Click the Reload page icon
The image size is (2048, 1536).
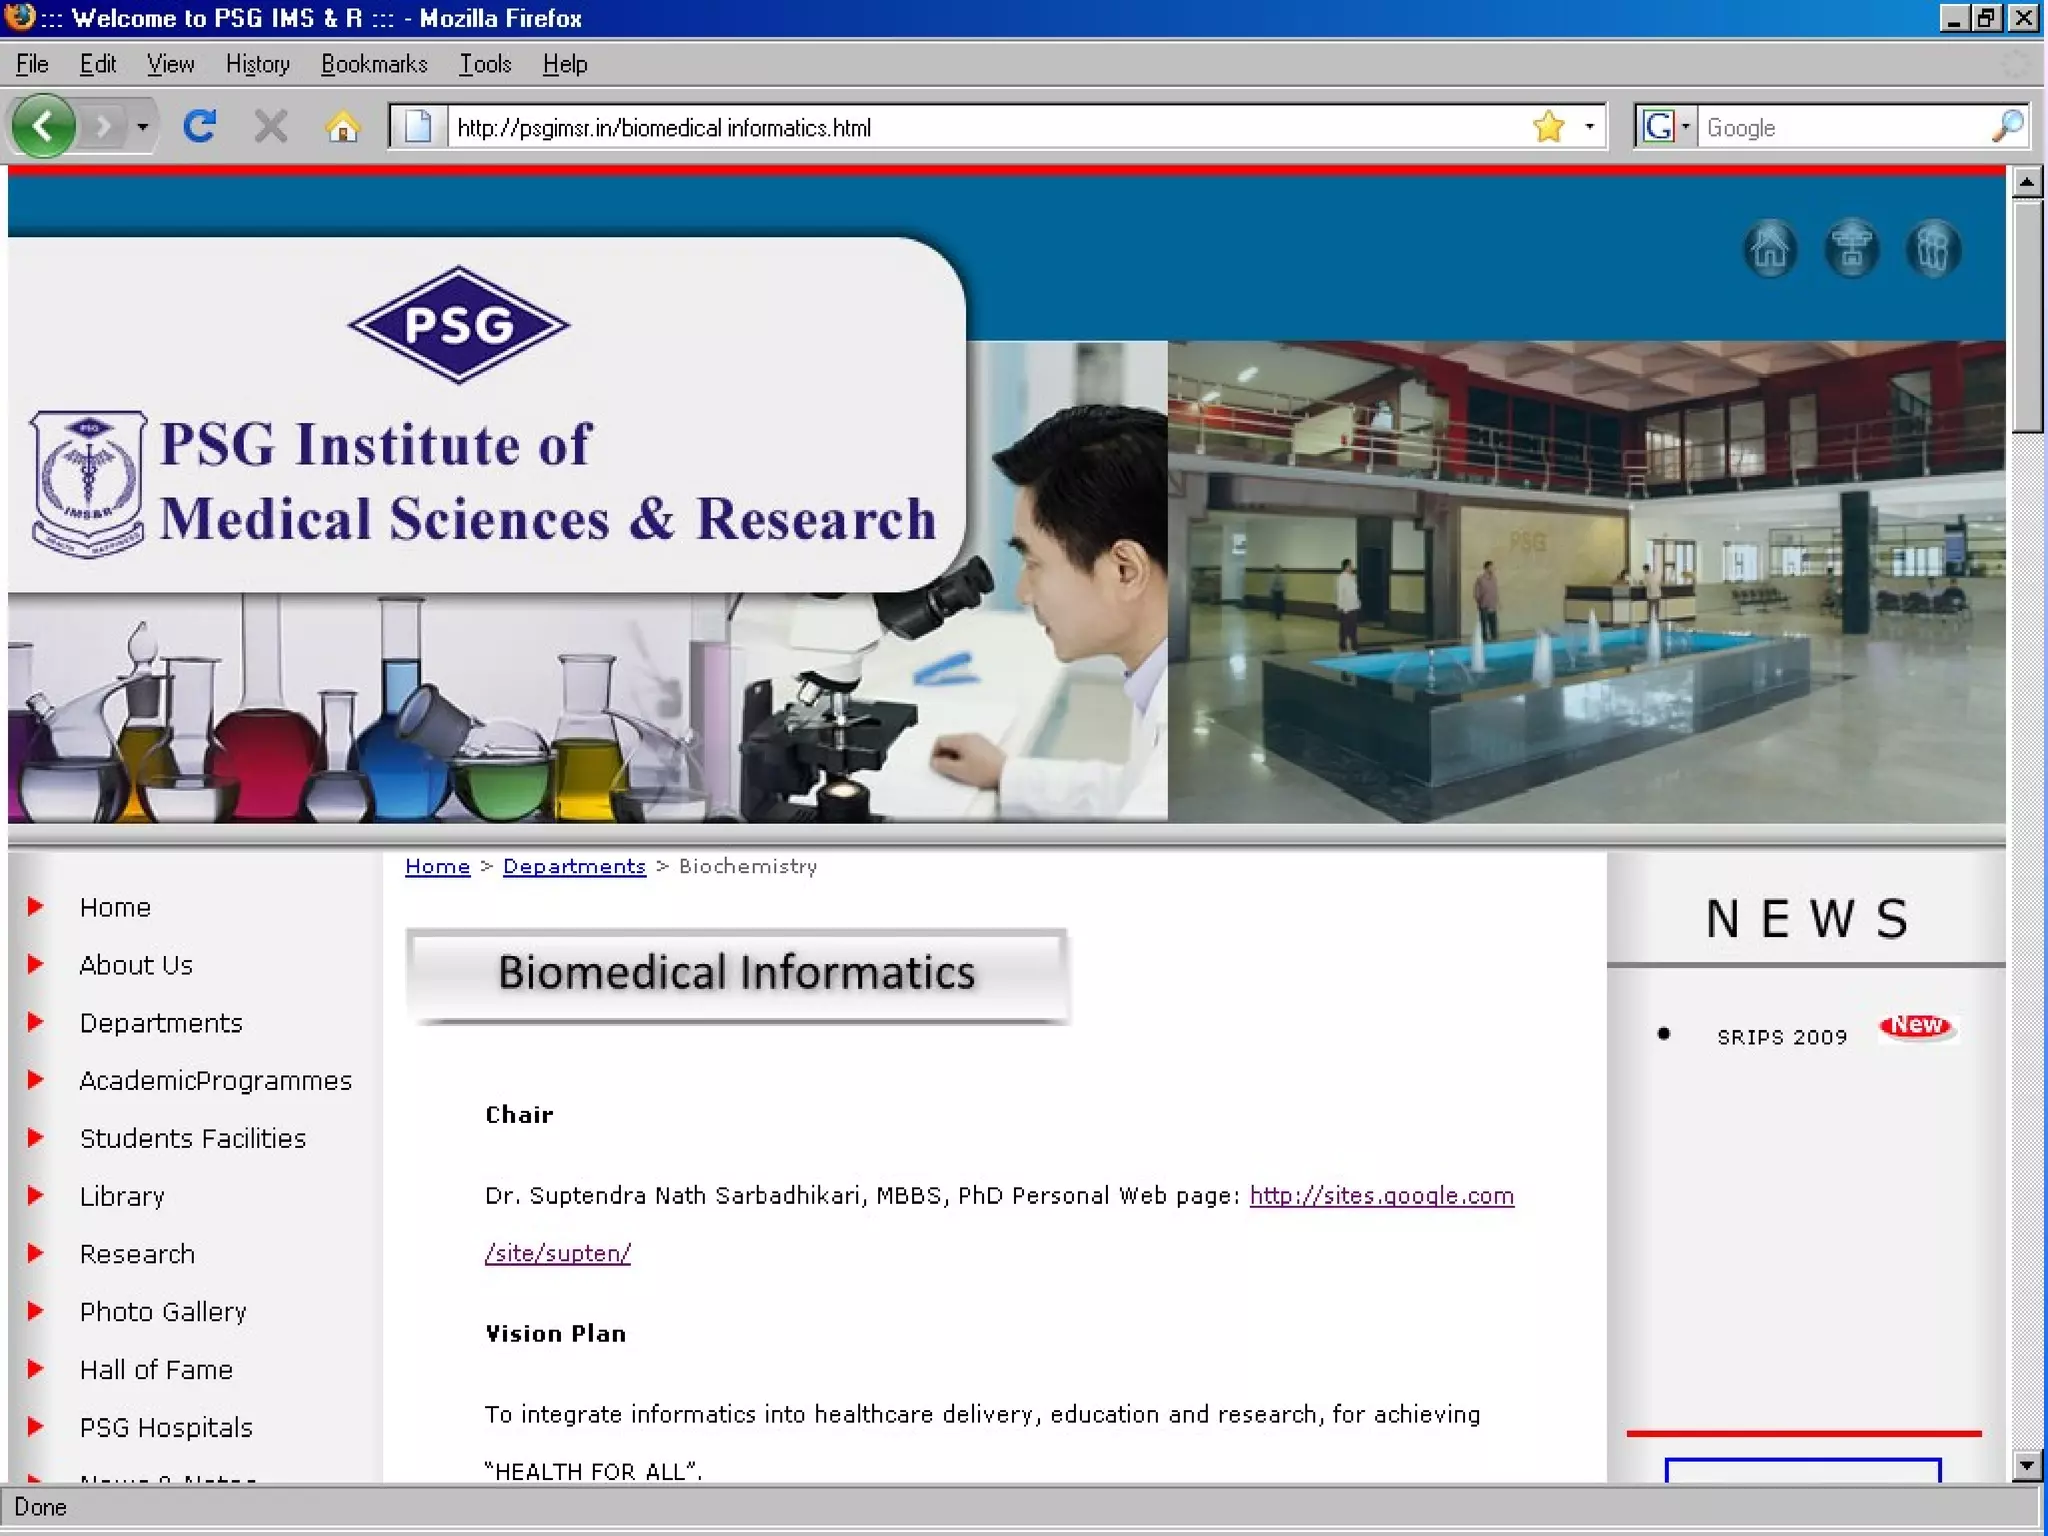pos(200,126)
